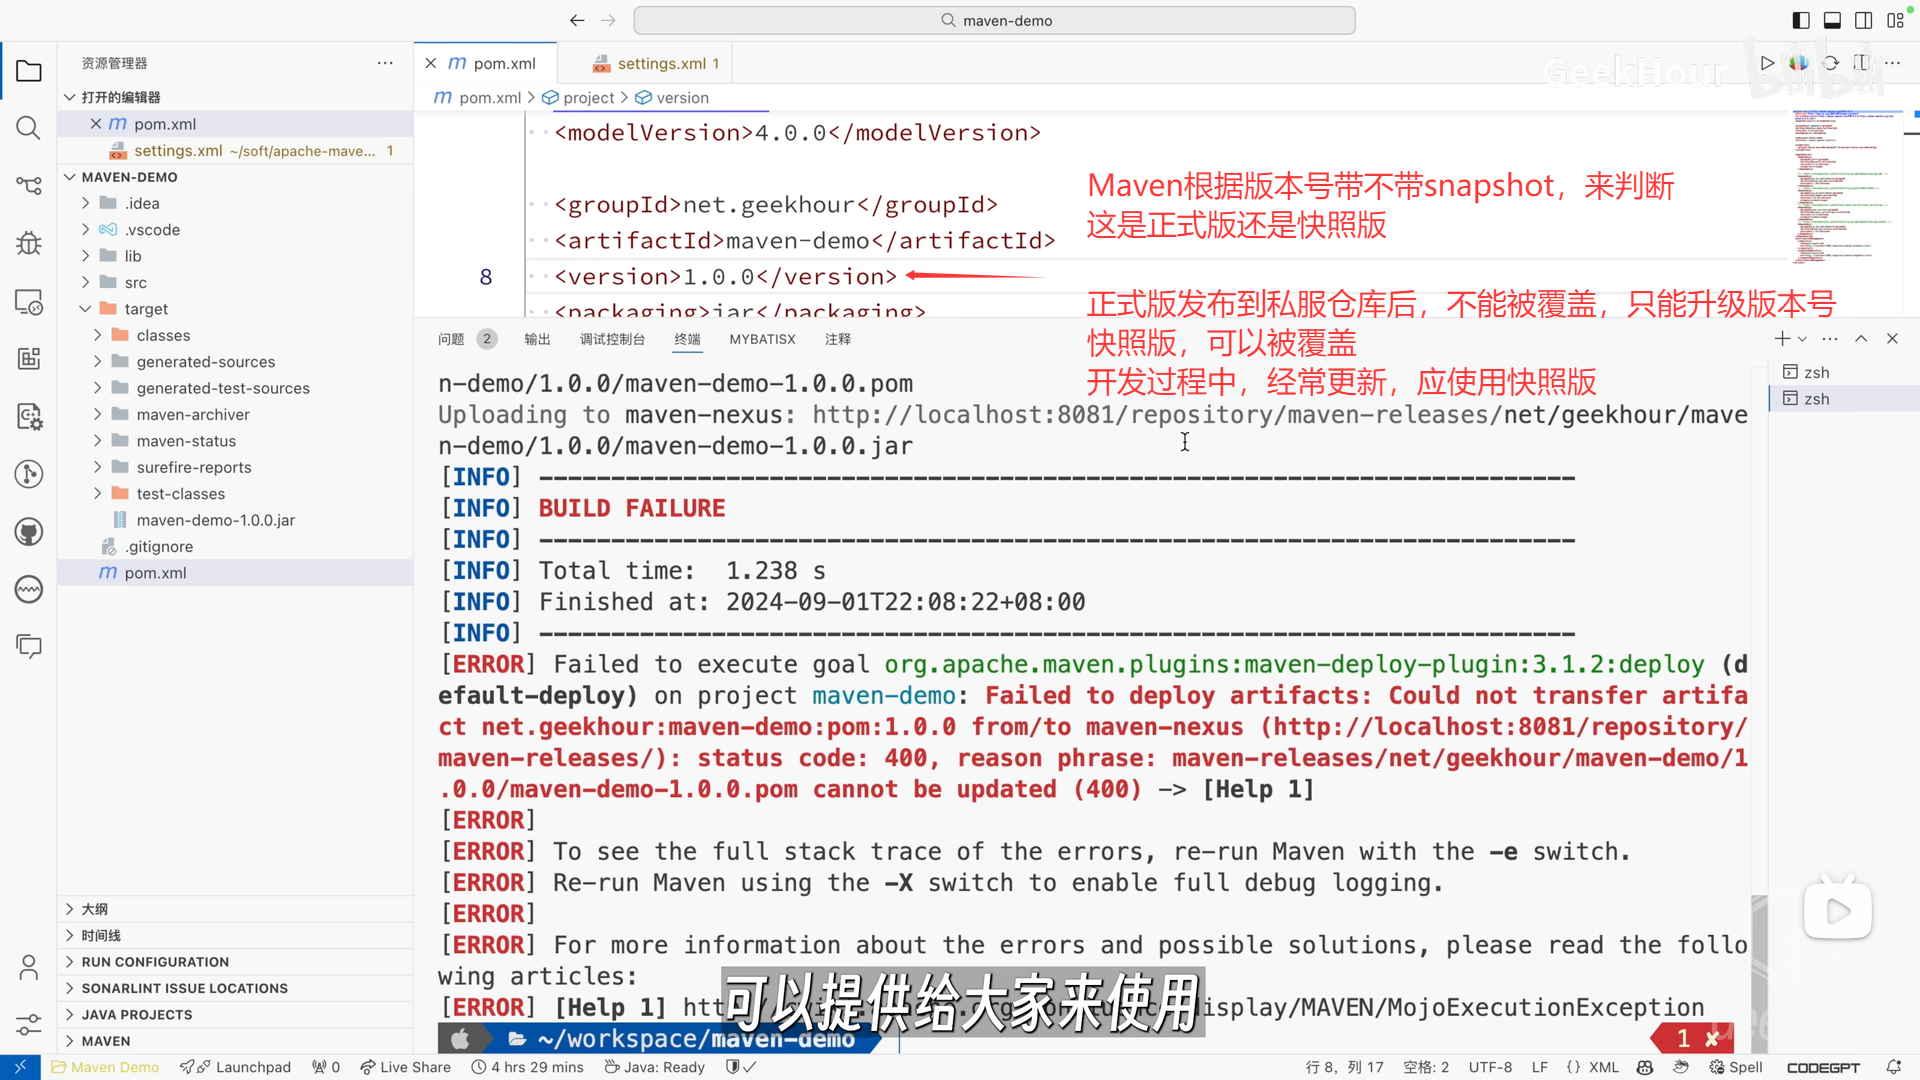Open notifications bell in status bar

(x=1893, y=1067)
